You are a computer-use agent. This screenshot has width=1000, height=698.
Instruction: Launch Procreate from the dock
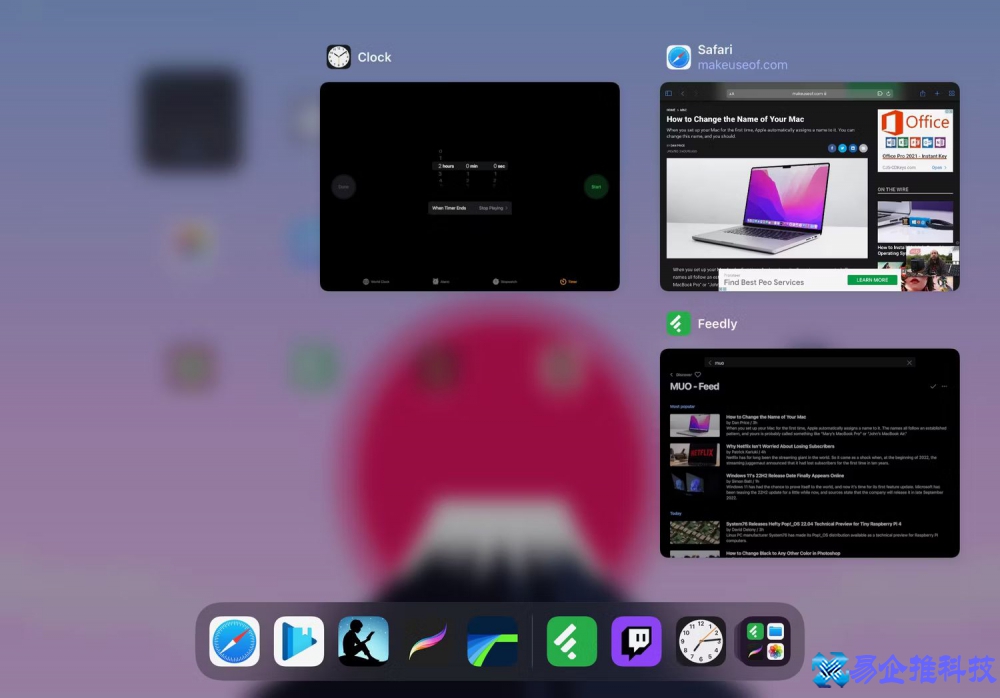click(x=427, y=641)
